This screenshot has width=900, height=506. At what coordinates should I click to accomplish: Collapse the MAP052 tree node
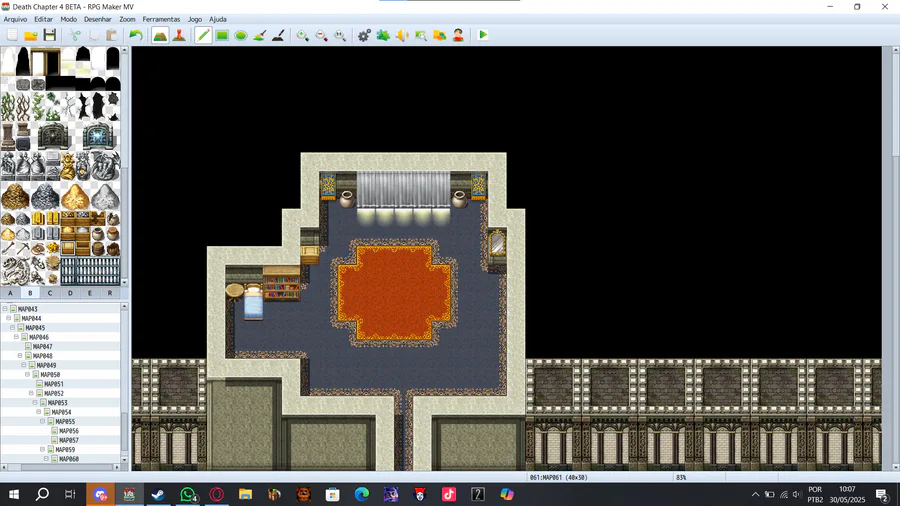click(31, 393)
